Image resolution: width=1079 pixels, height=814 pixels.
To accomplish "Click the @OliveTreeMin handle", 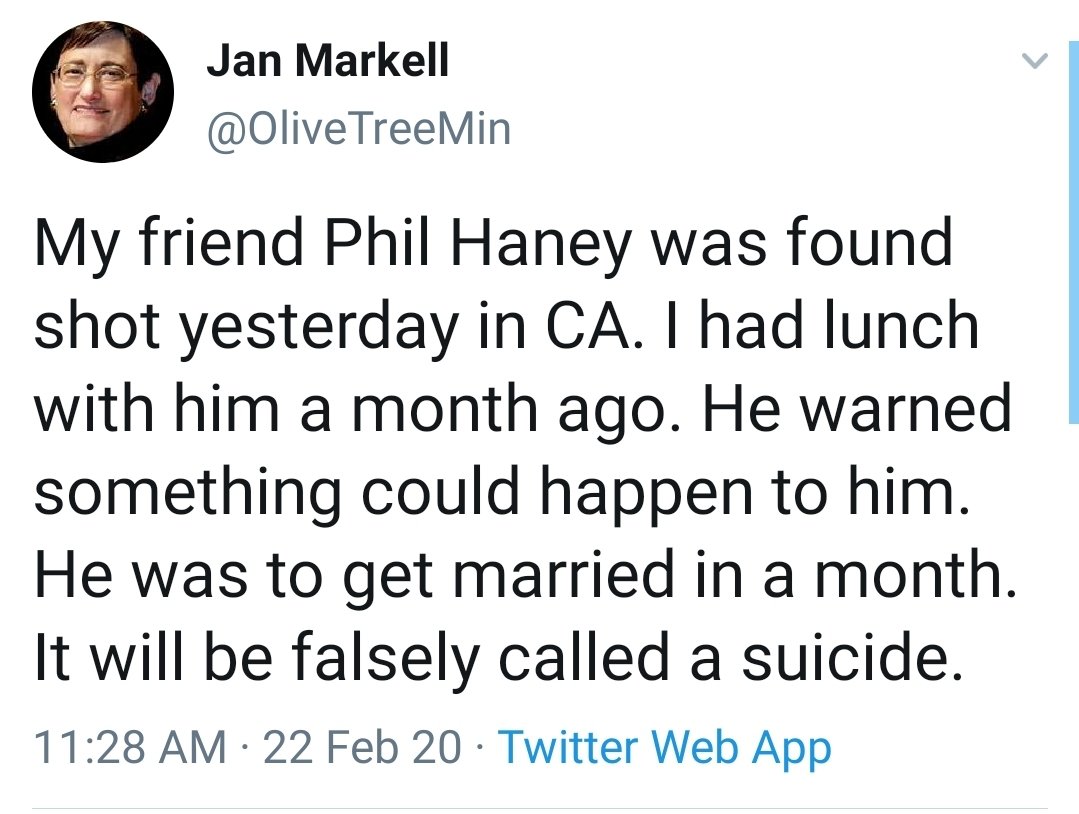I will coord(357,129).
